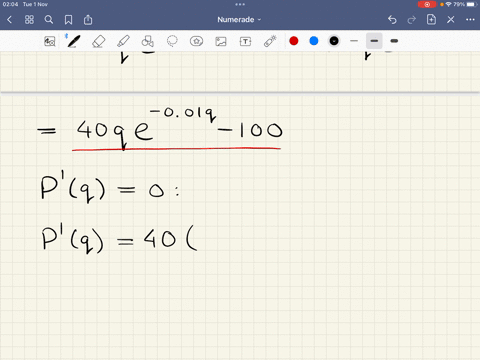
Task: Select the Pen tool
Action: [x=74, y=41]
